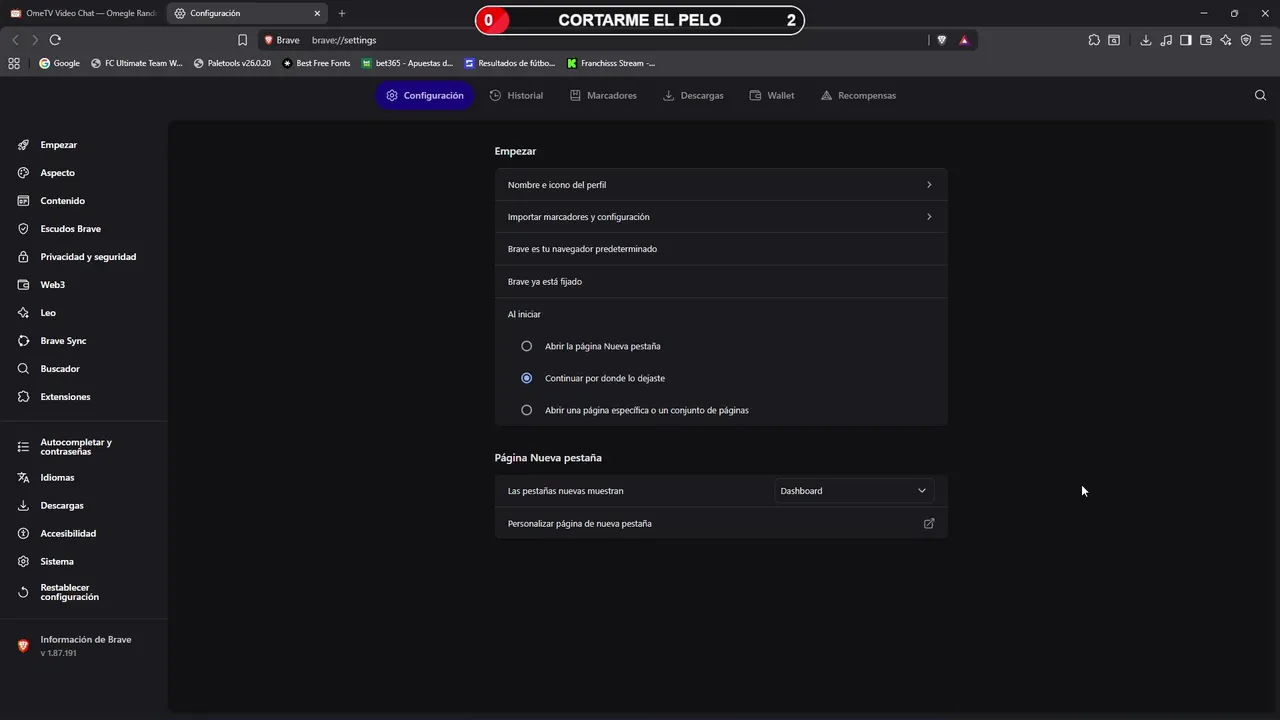Open the Brave Wallet icon in toolbar
This screenshot has height=720, width=1280.
pyautogui.click(x=1206, y=40)
